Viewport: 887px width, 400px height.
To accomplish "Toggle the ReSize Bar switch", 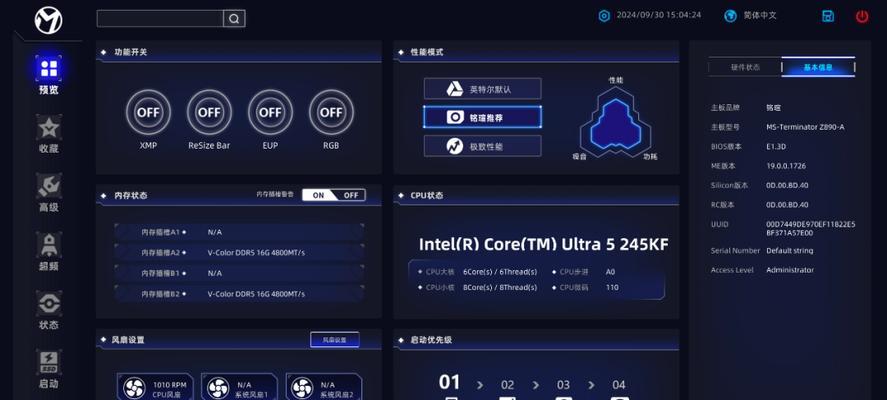I will [x=209, y=112].
